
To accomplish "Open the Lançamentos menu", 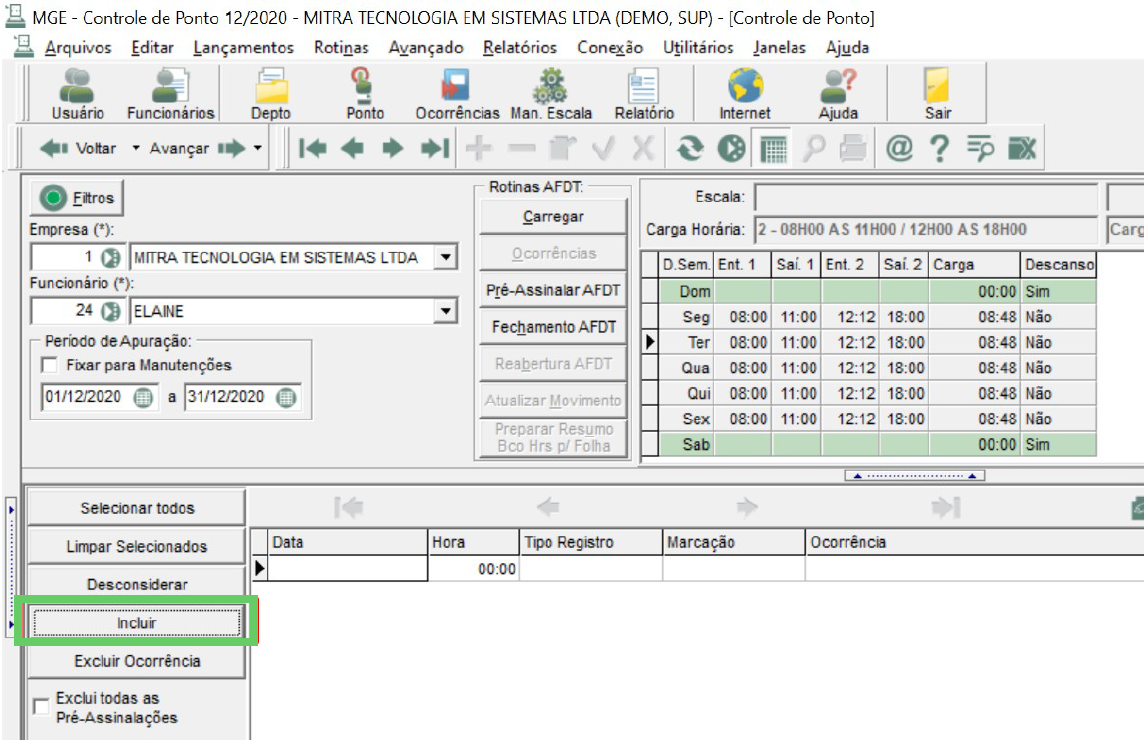I will [243, 47].
